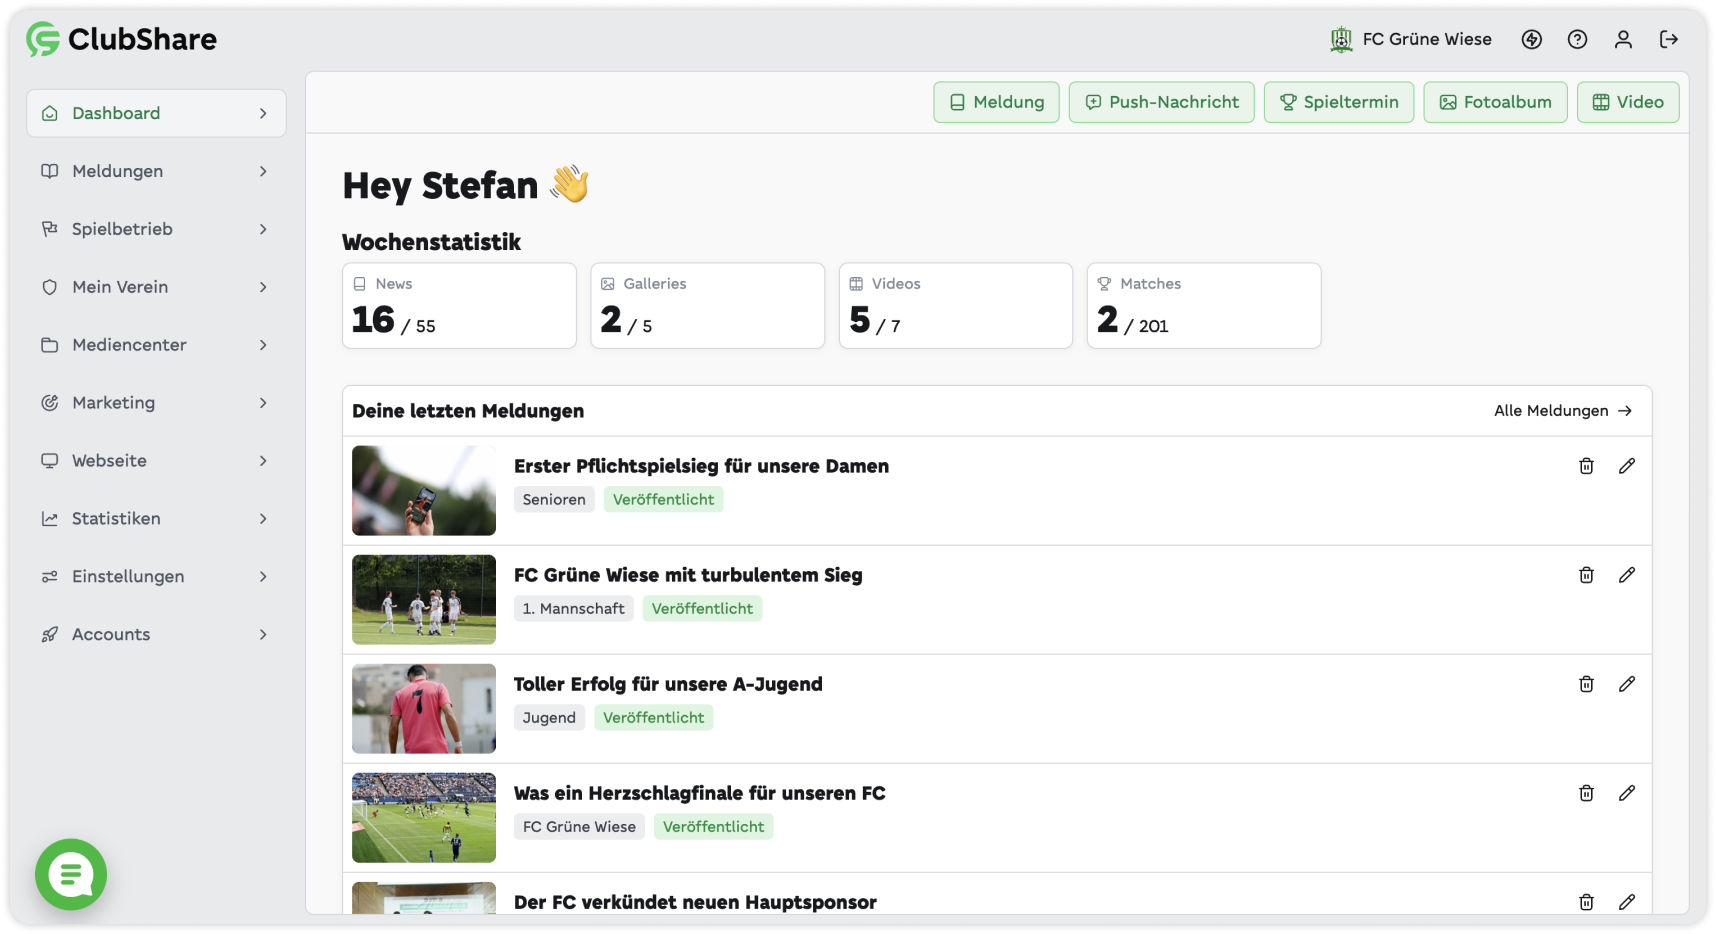Delete 'Erster Pflichtspielsieg für unsere Damen' with trash icon
This screenshot has height=934, width=1716.
click(x=1586, y=466)
